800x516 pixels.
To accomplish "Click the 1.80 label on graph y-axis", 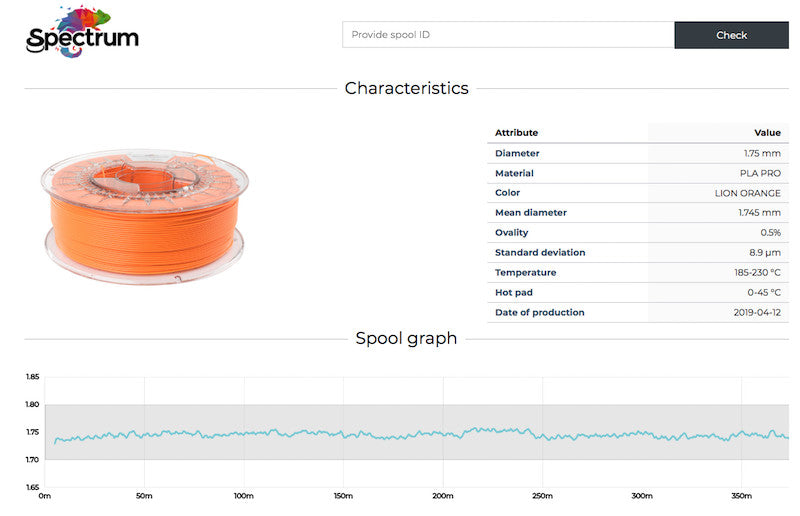I will coord(32,405).
